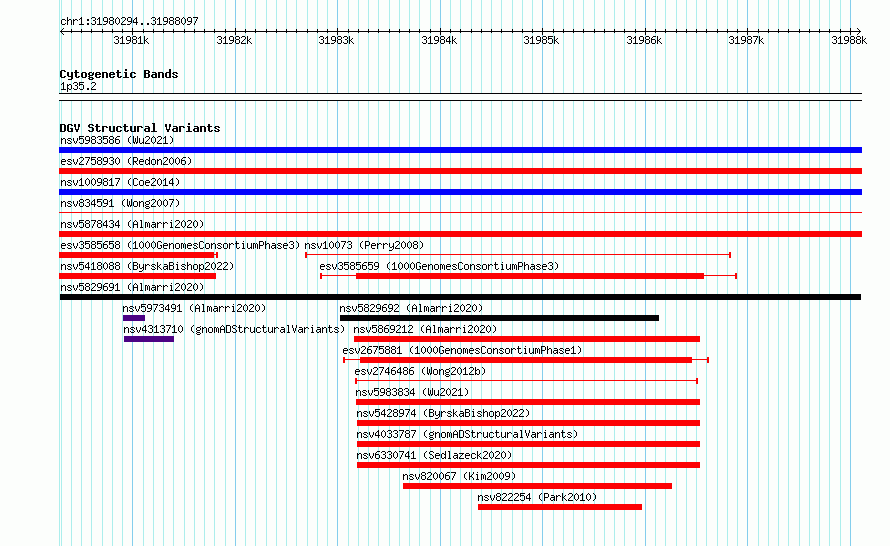Select the red bar under nsv6330741
This screenshot has height=546, width=890.
click(x=528, y=465)
